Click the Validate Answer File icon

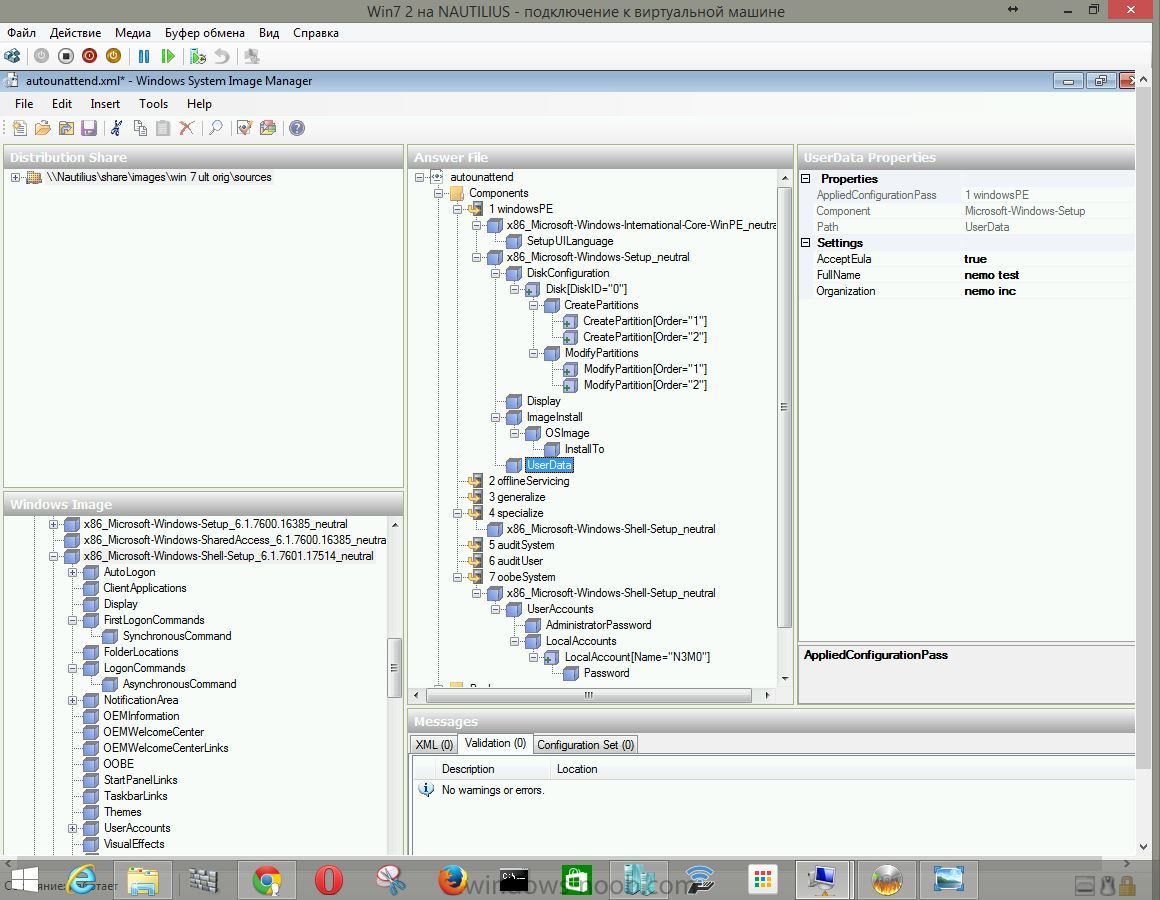pyautogui.click(x=244, y=128)
